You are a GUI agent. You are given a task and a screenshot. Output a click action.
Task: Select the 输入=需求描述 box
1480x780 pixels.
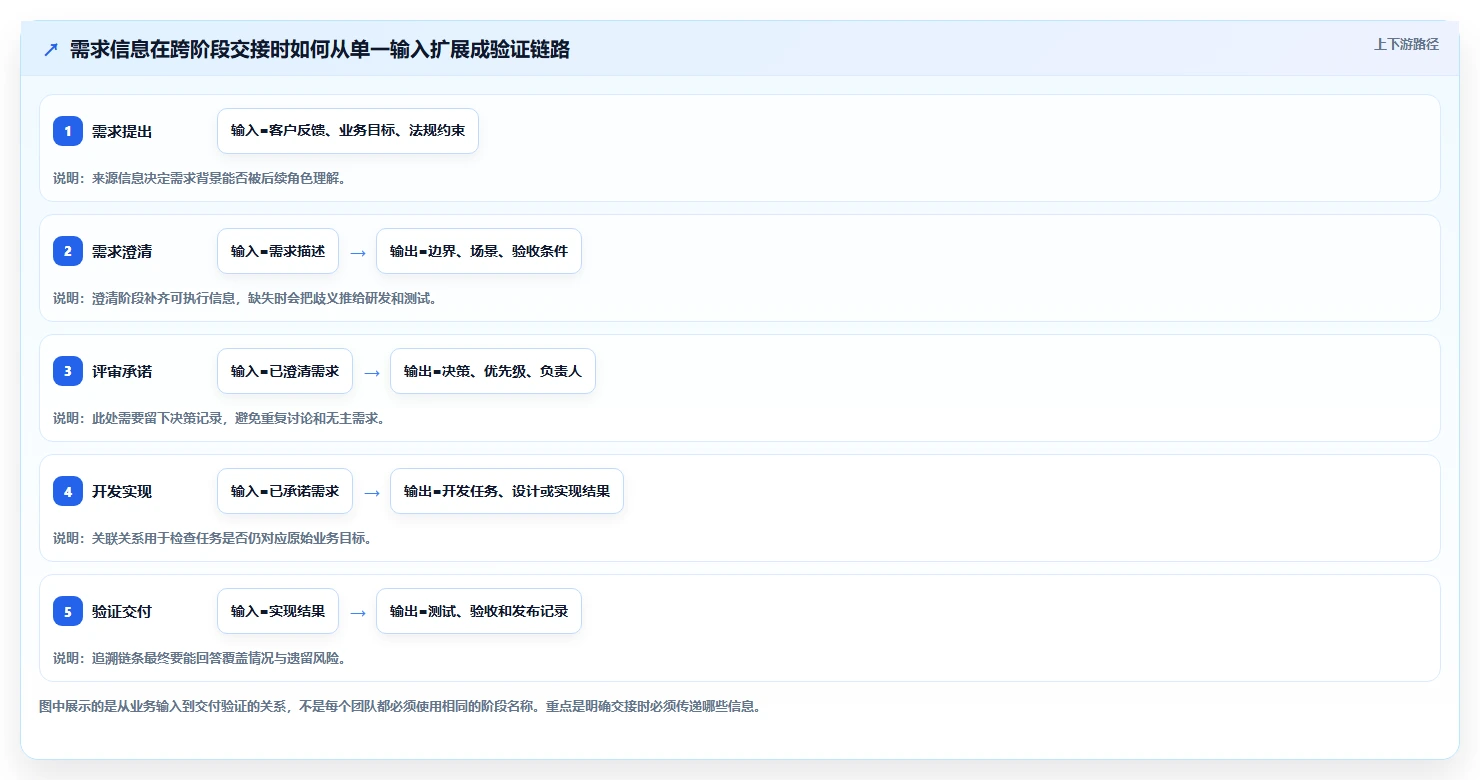(278, 251)
